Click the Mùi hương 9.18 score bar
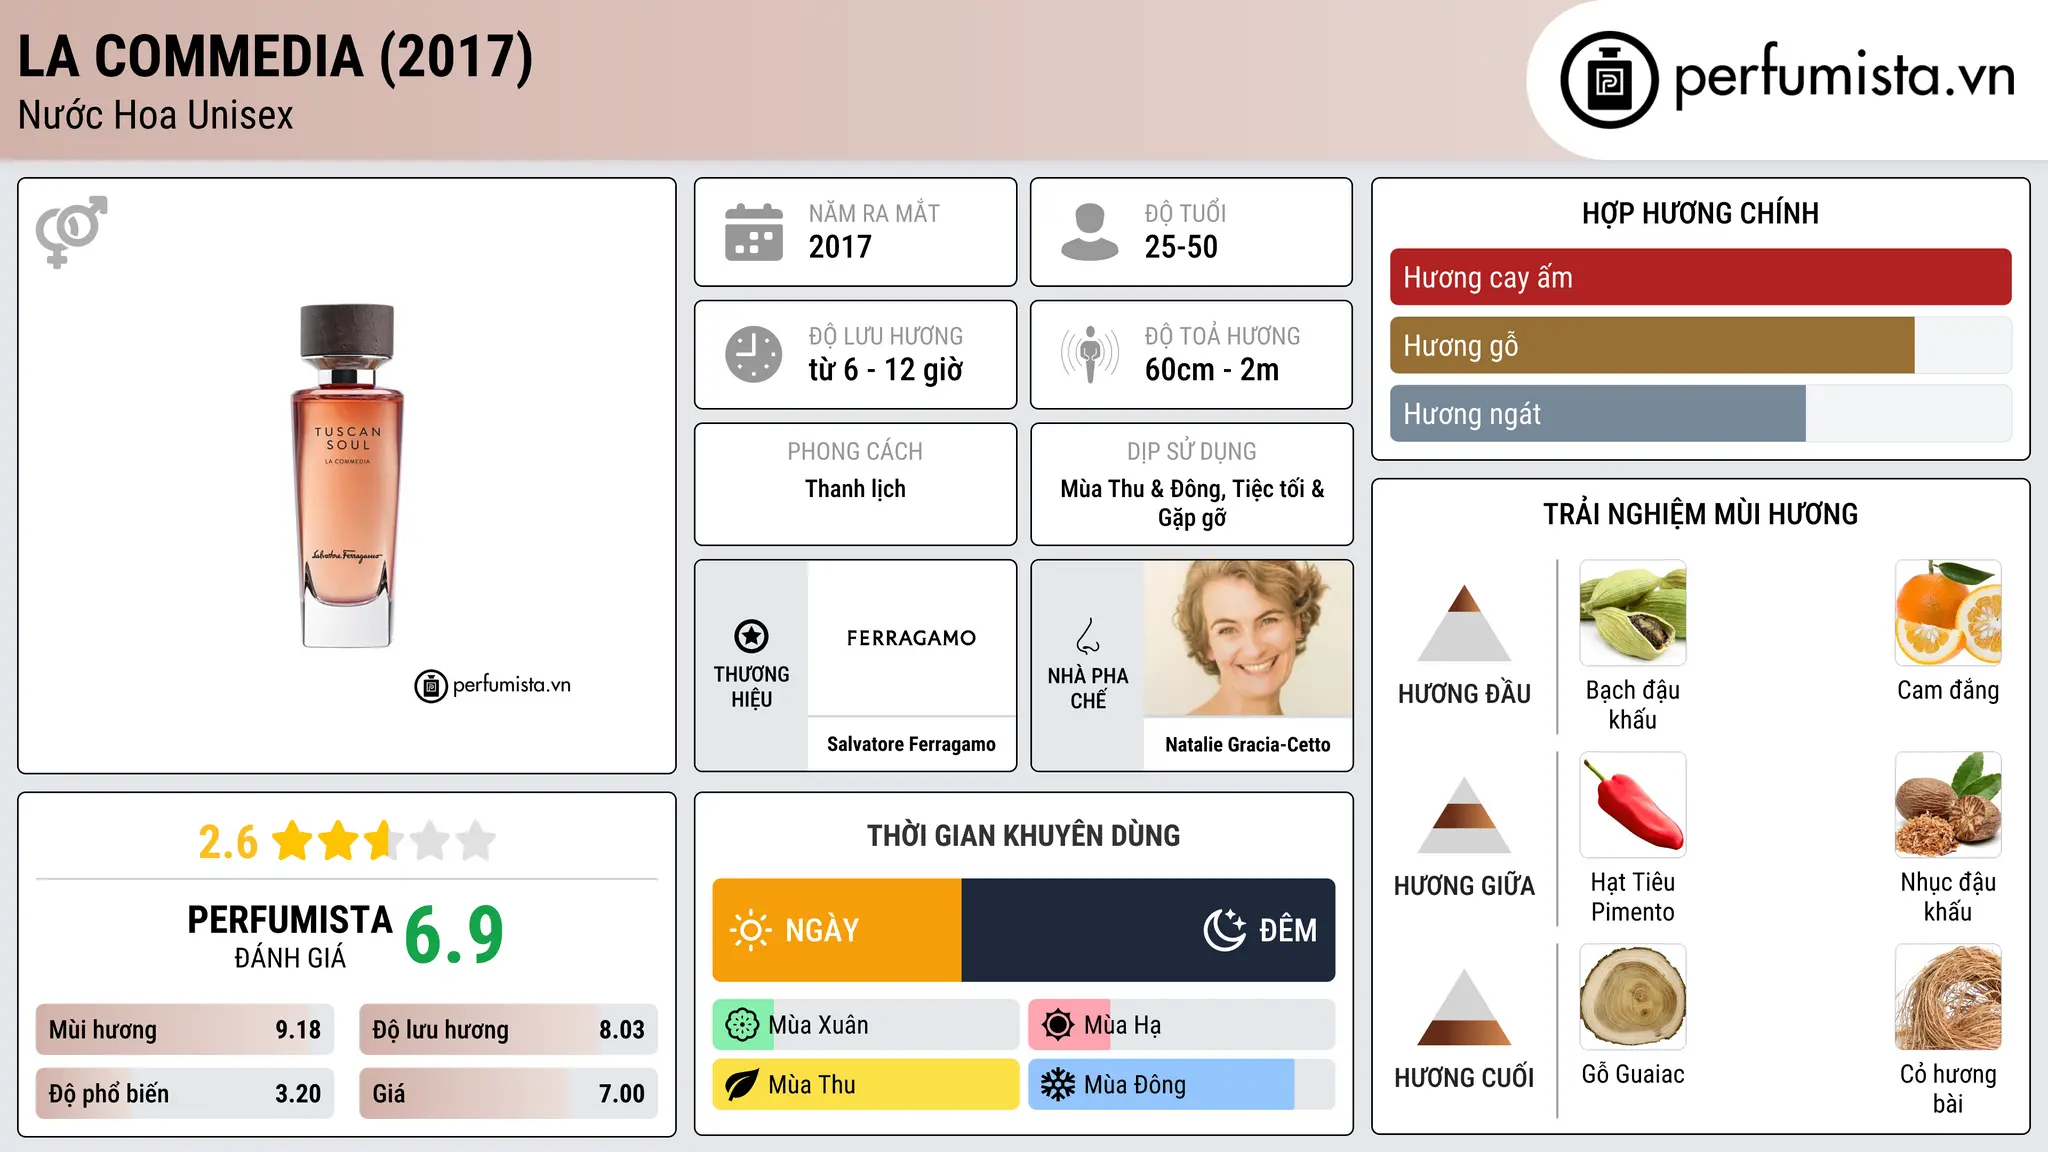 coord(185,1029)
